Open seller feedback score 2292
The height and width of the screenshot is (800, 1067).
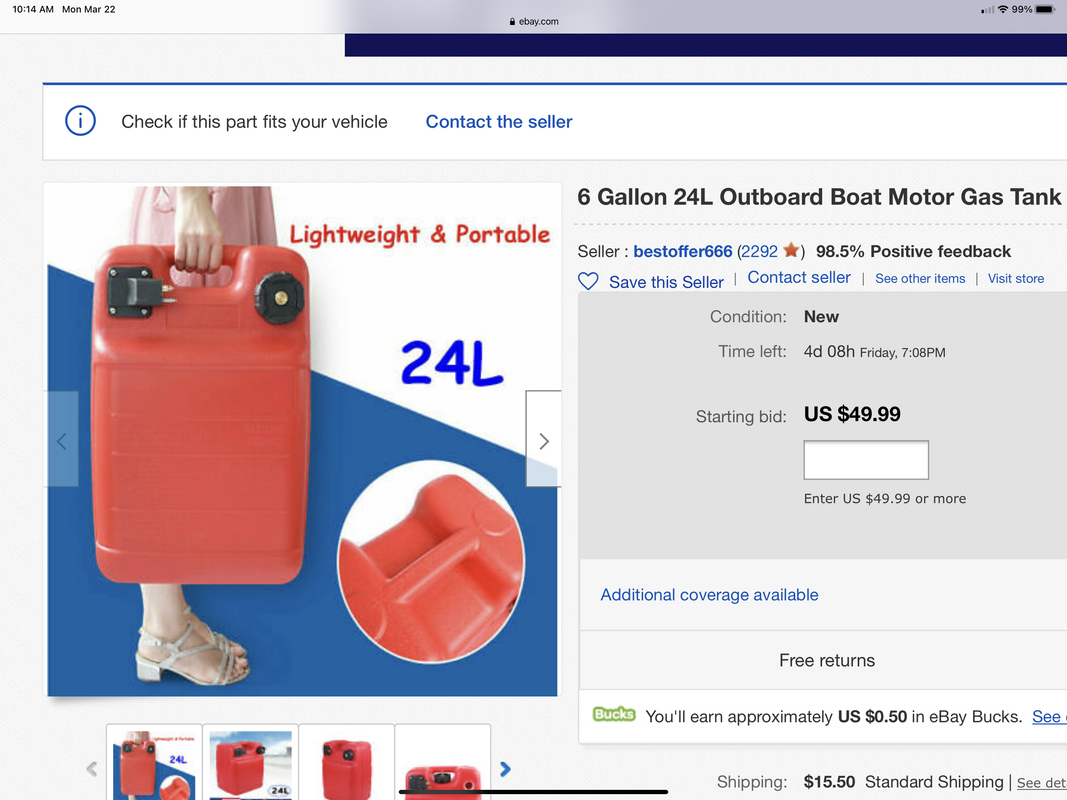(759, 251)
